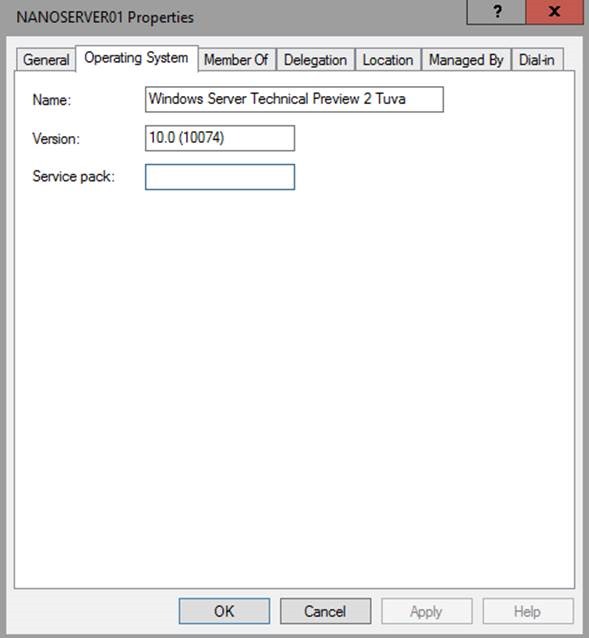Image resolution: width=589 pixels, height=638 pixels.
Task: Go to the Delegation tab
Action: (x=315, y=60)
